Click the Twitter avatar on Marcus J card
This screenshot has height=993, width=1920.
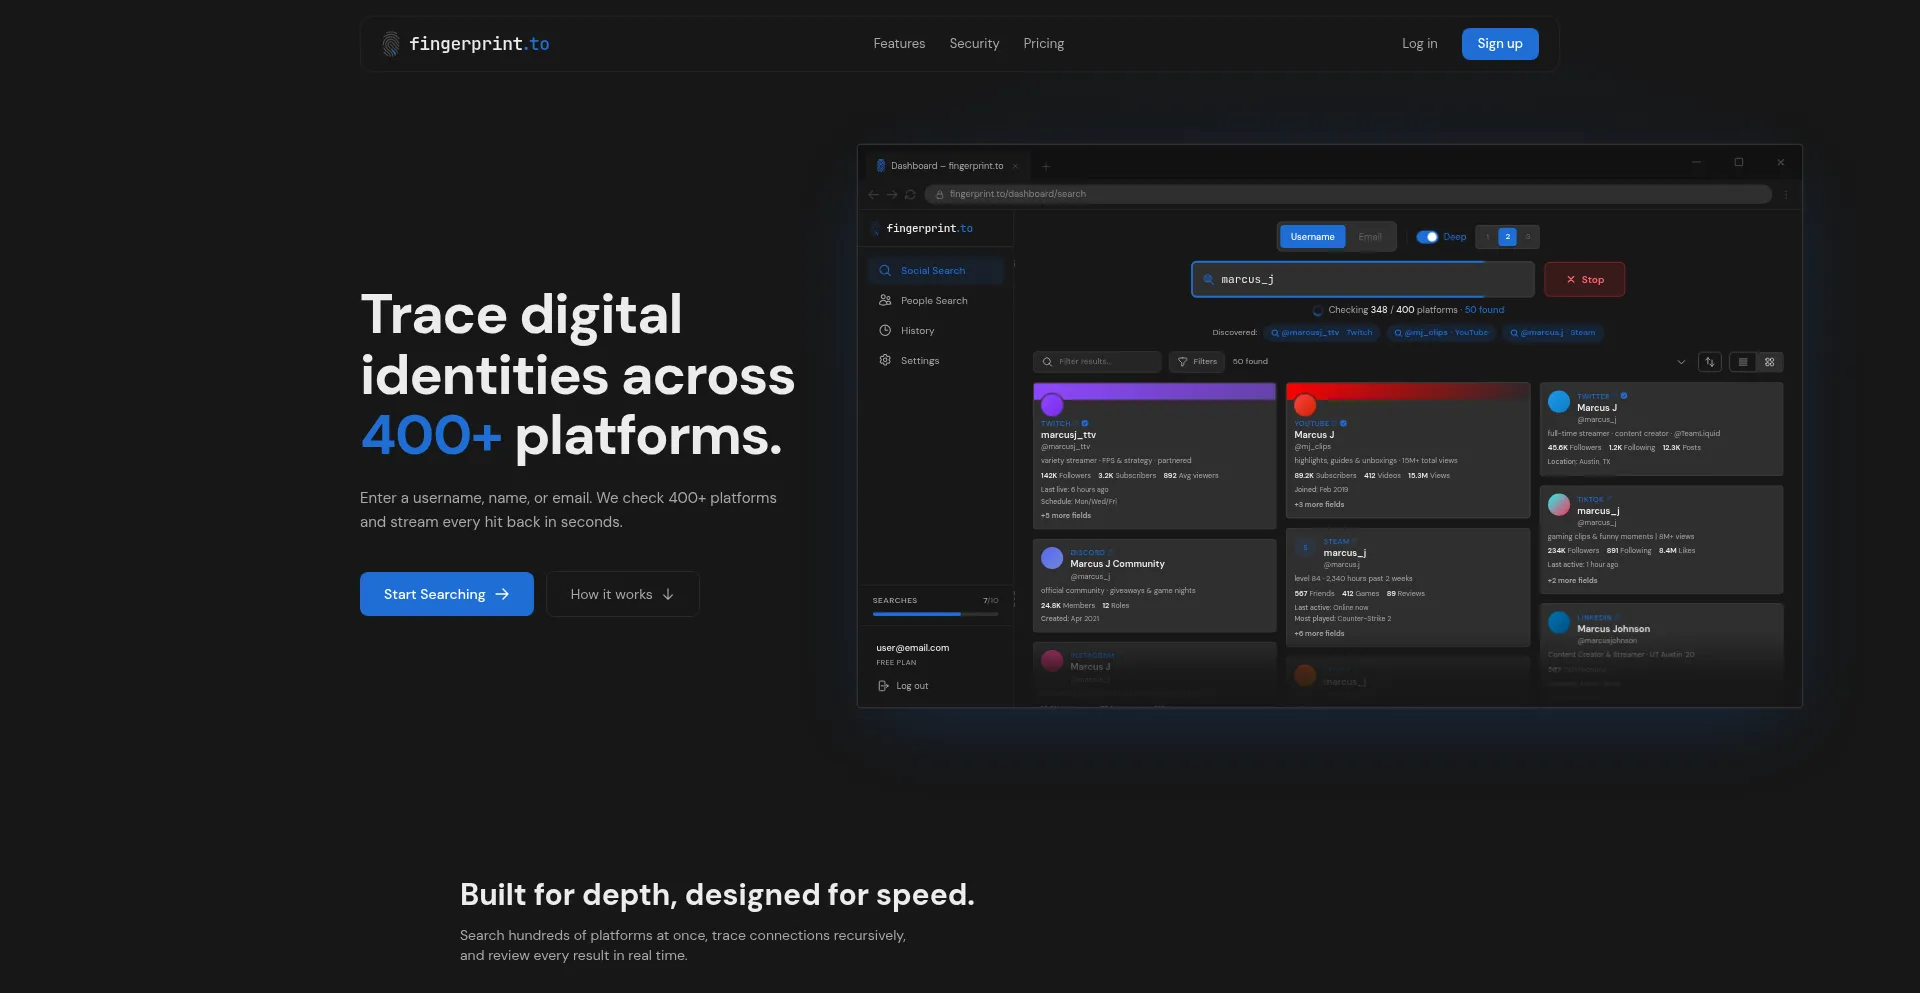pos(1559,402)
